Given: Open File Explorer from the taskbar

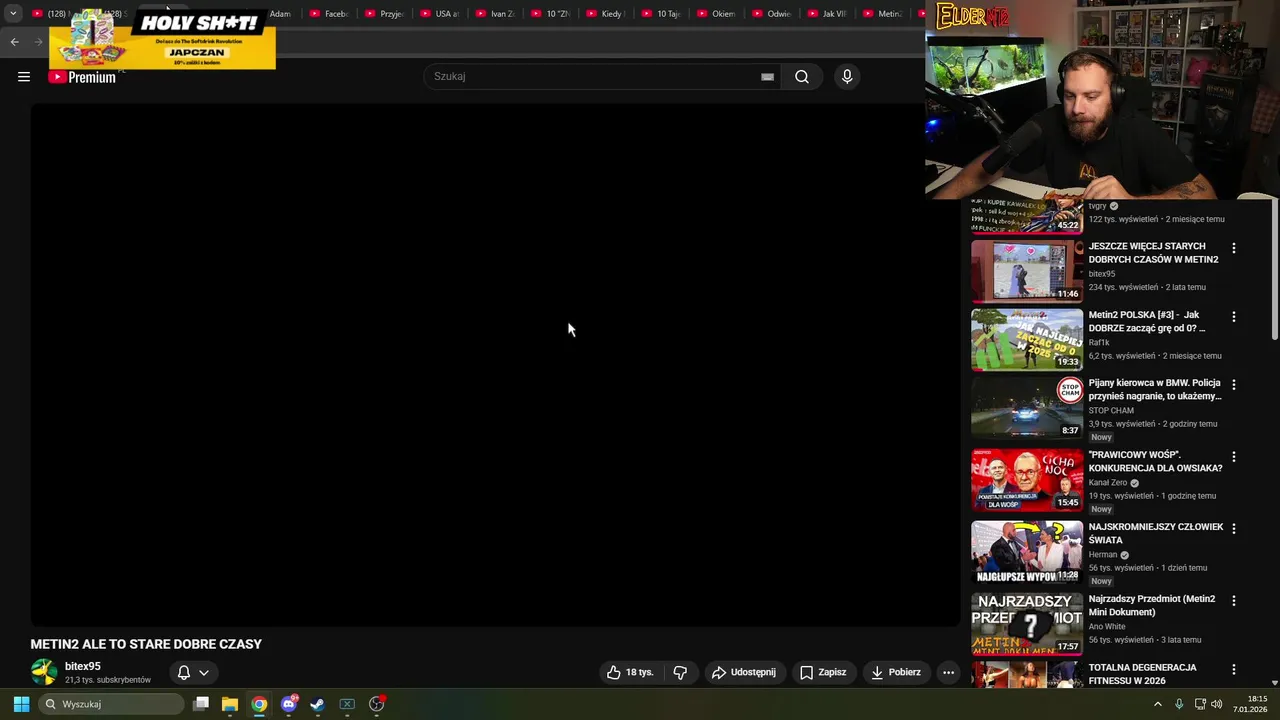Looking at the screenshot, I should coord(230,704).
